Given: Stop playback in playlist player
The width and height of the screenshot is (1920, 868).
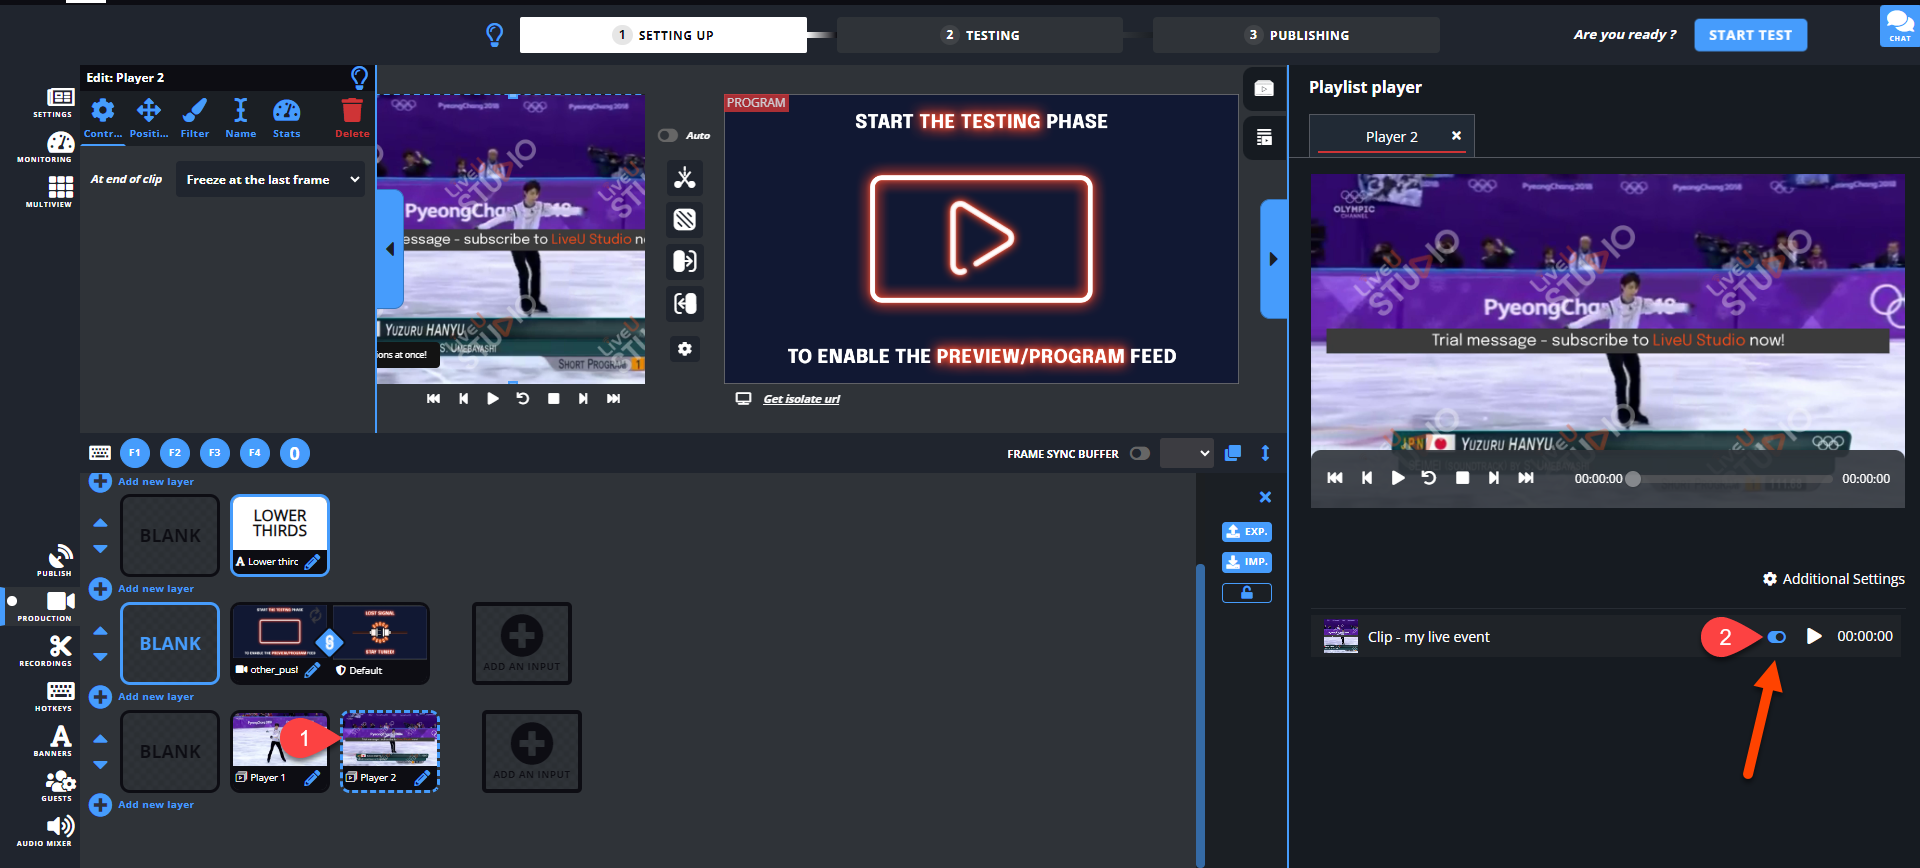Looking at the screenshot, I should coord(1462,478).
